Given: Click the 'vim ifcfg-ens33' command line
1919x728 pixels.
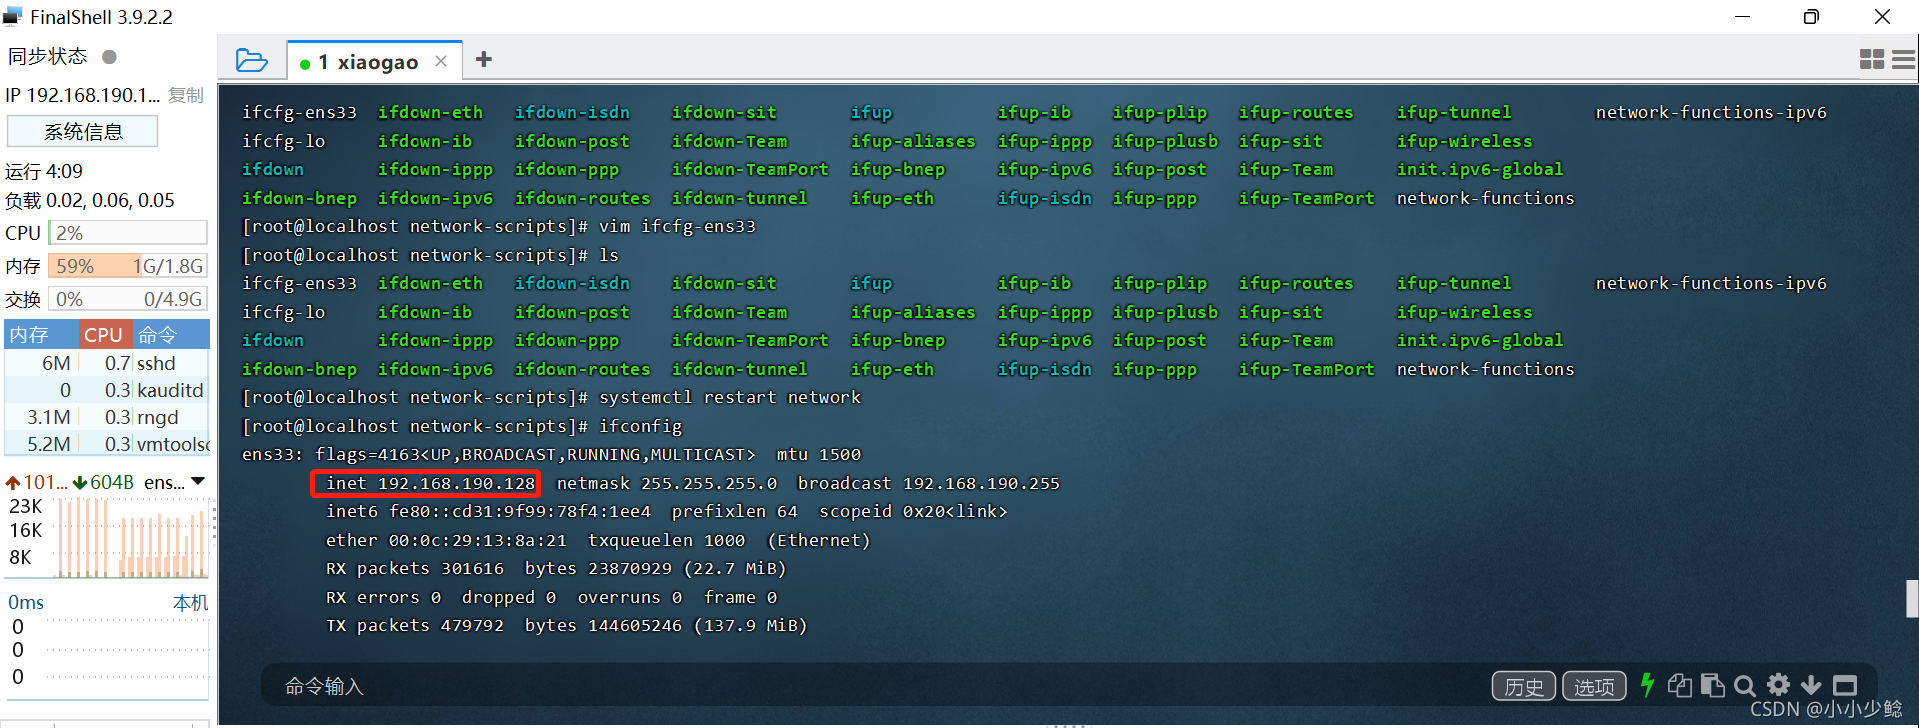Looking at the screenshot, I should tap(677, 226).
